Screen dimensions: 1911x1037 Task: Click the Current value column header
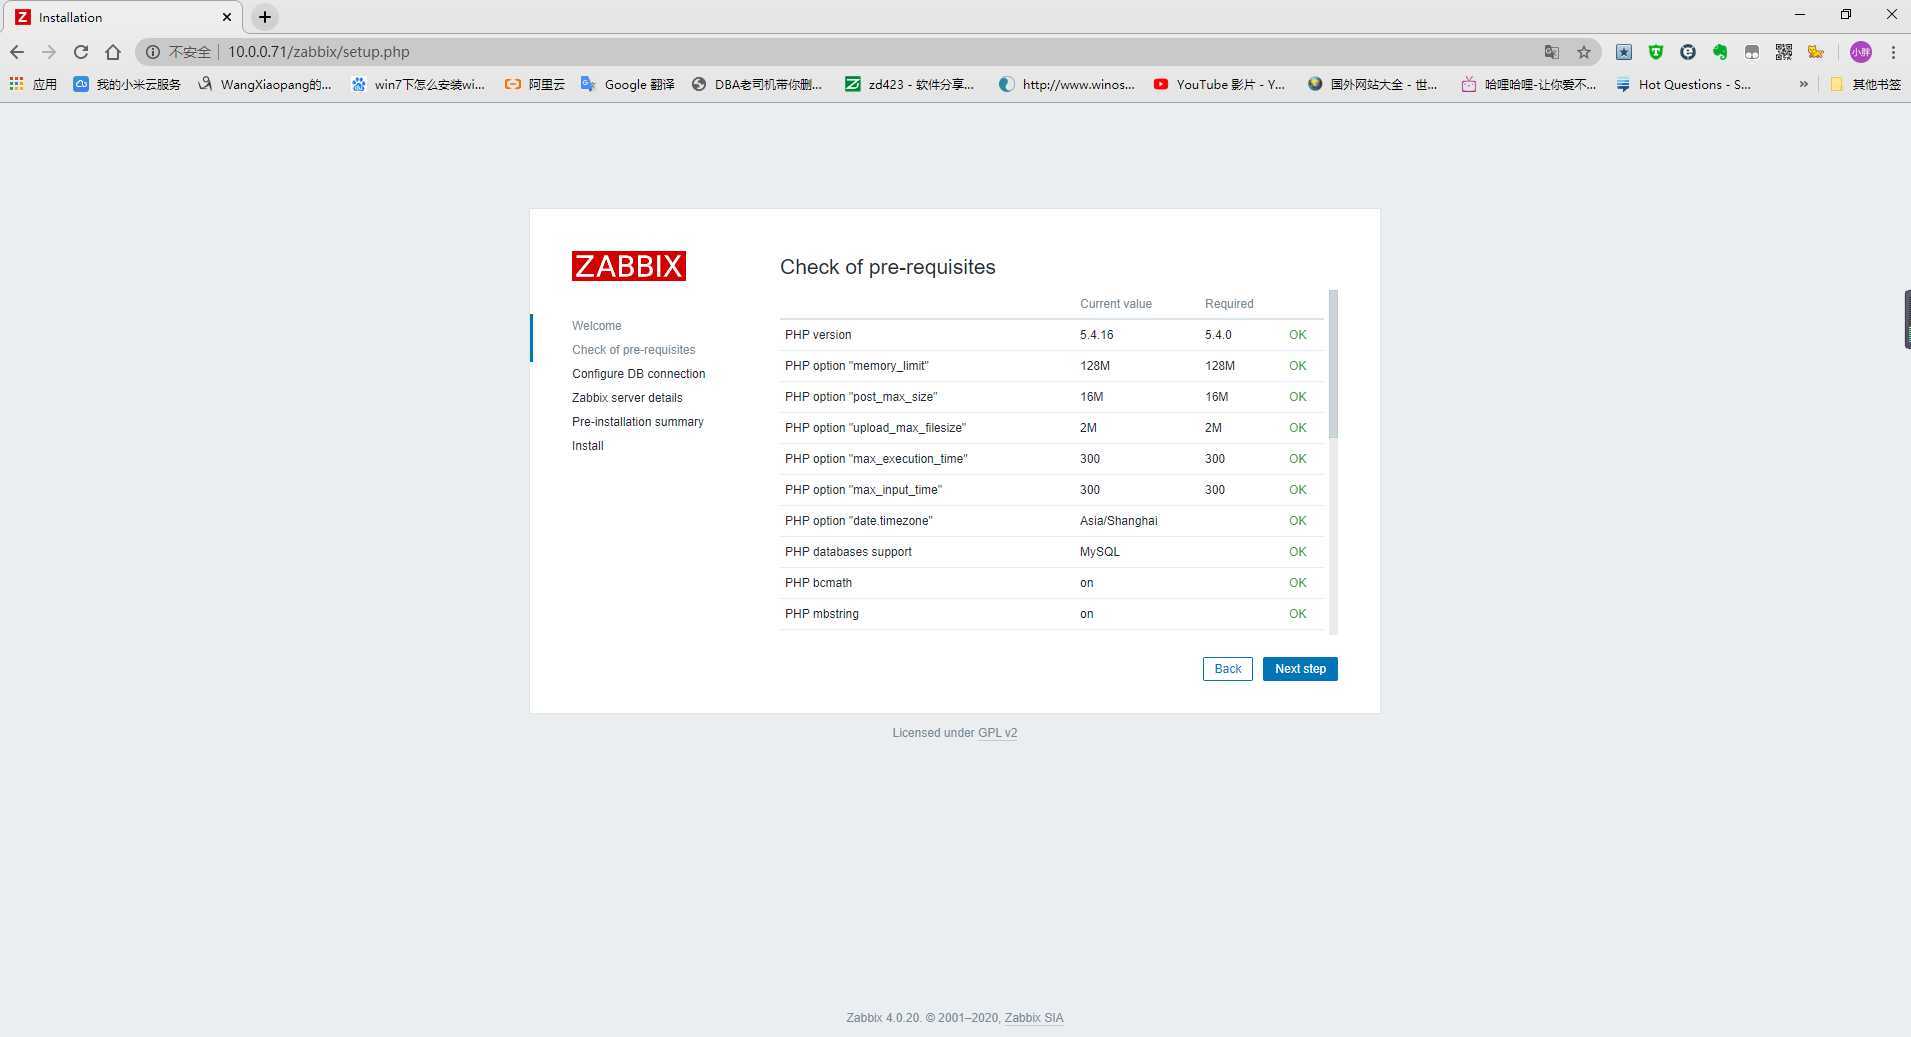click(x=1115, y=304)
